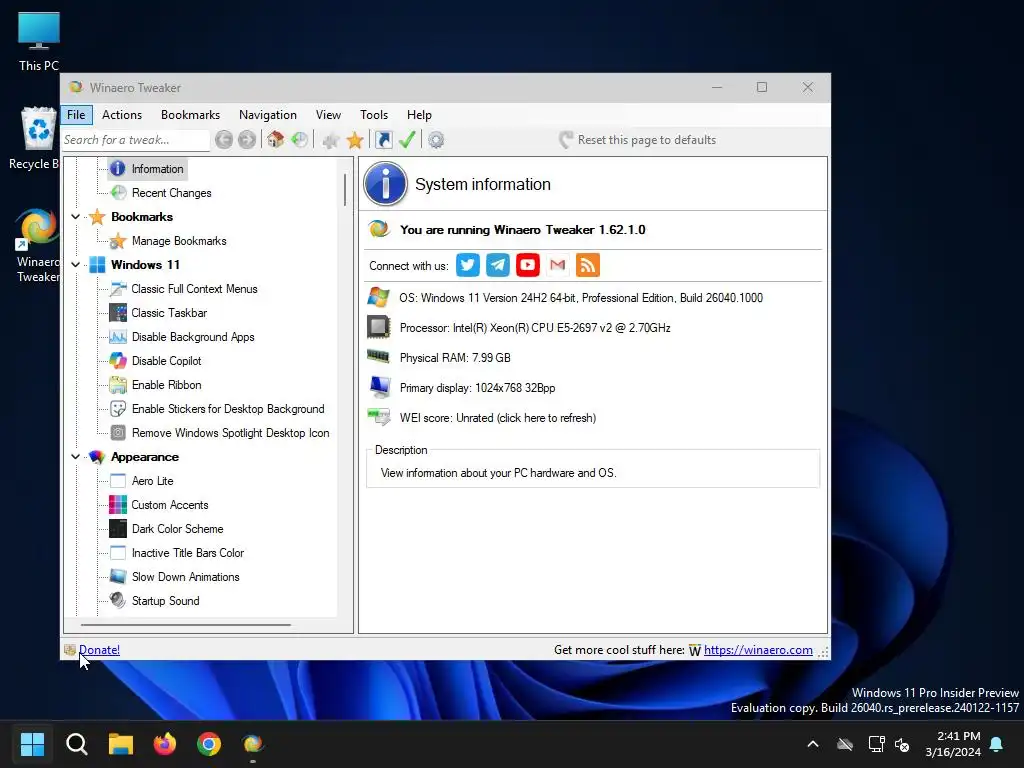Click Primary display: 1024x768 32Bpp text
This screenshot has width=1024, height=768.
tap(477, 388)
